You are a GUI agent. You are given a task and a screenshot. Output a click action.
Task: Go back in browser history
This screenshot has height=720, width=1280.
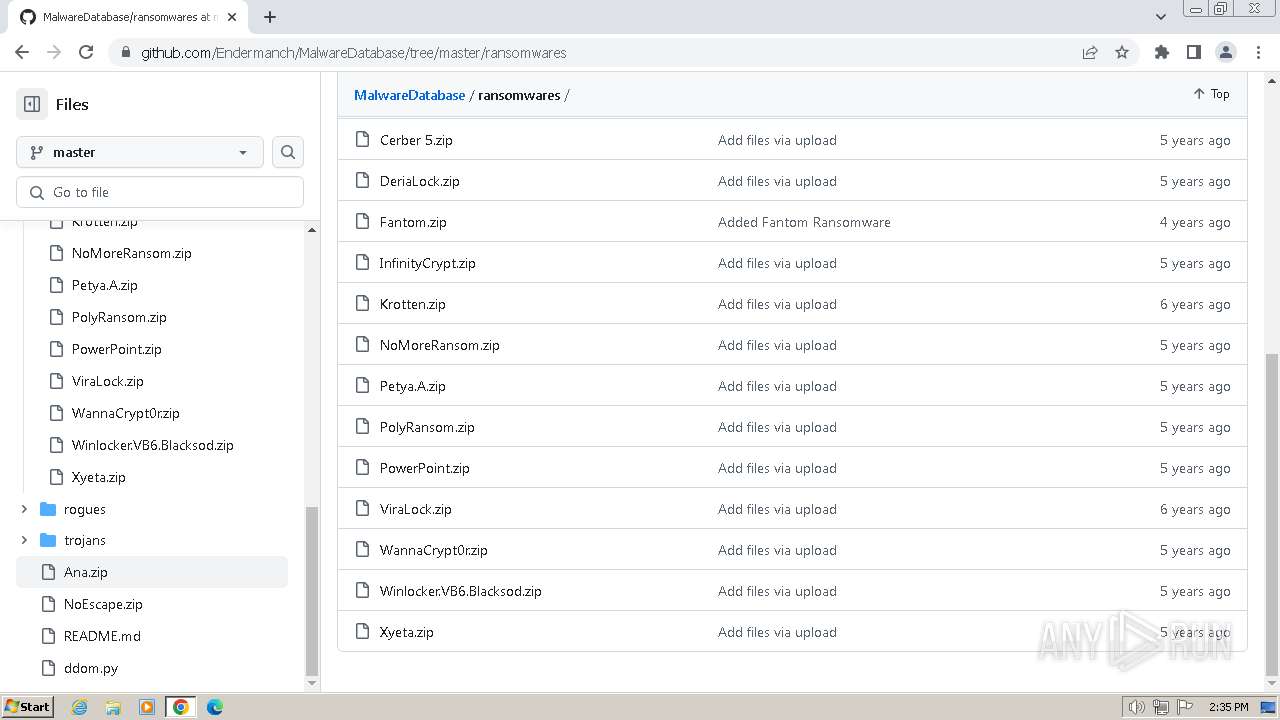point(22,52)
